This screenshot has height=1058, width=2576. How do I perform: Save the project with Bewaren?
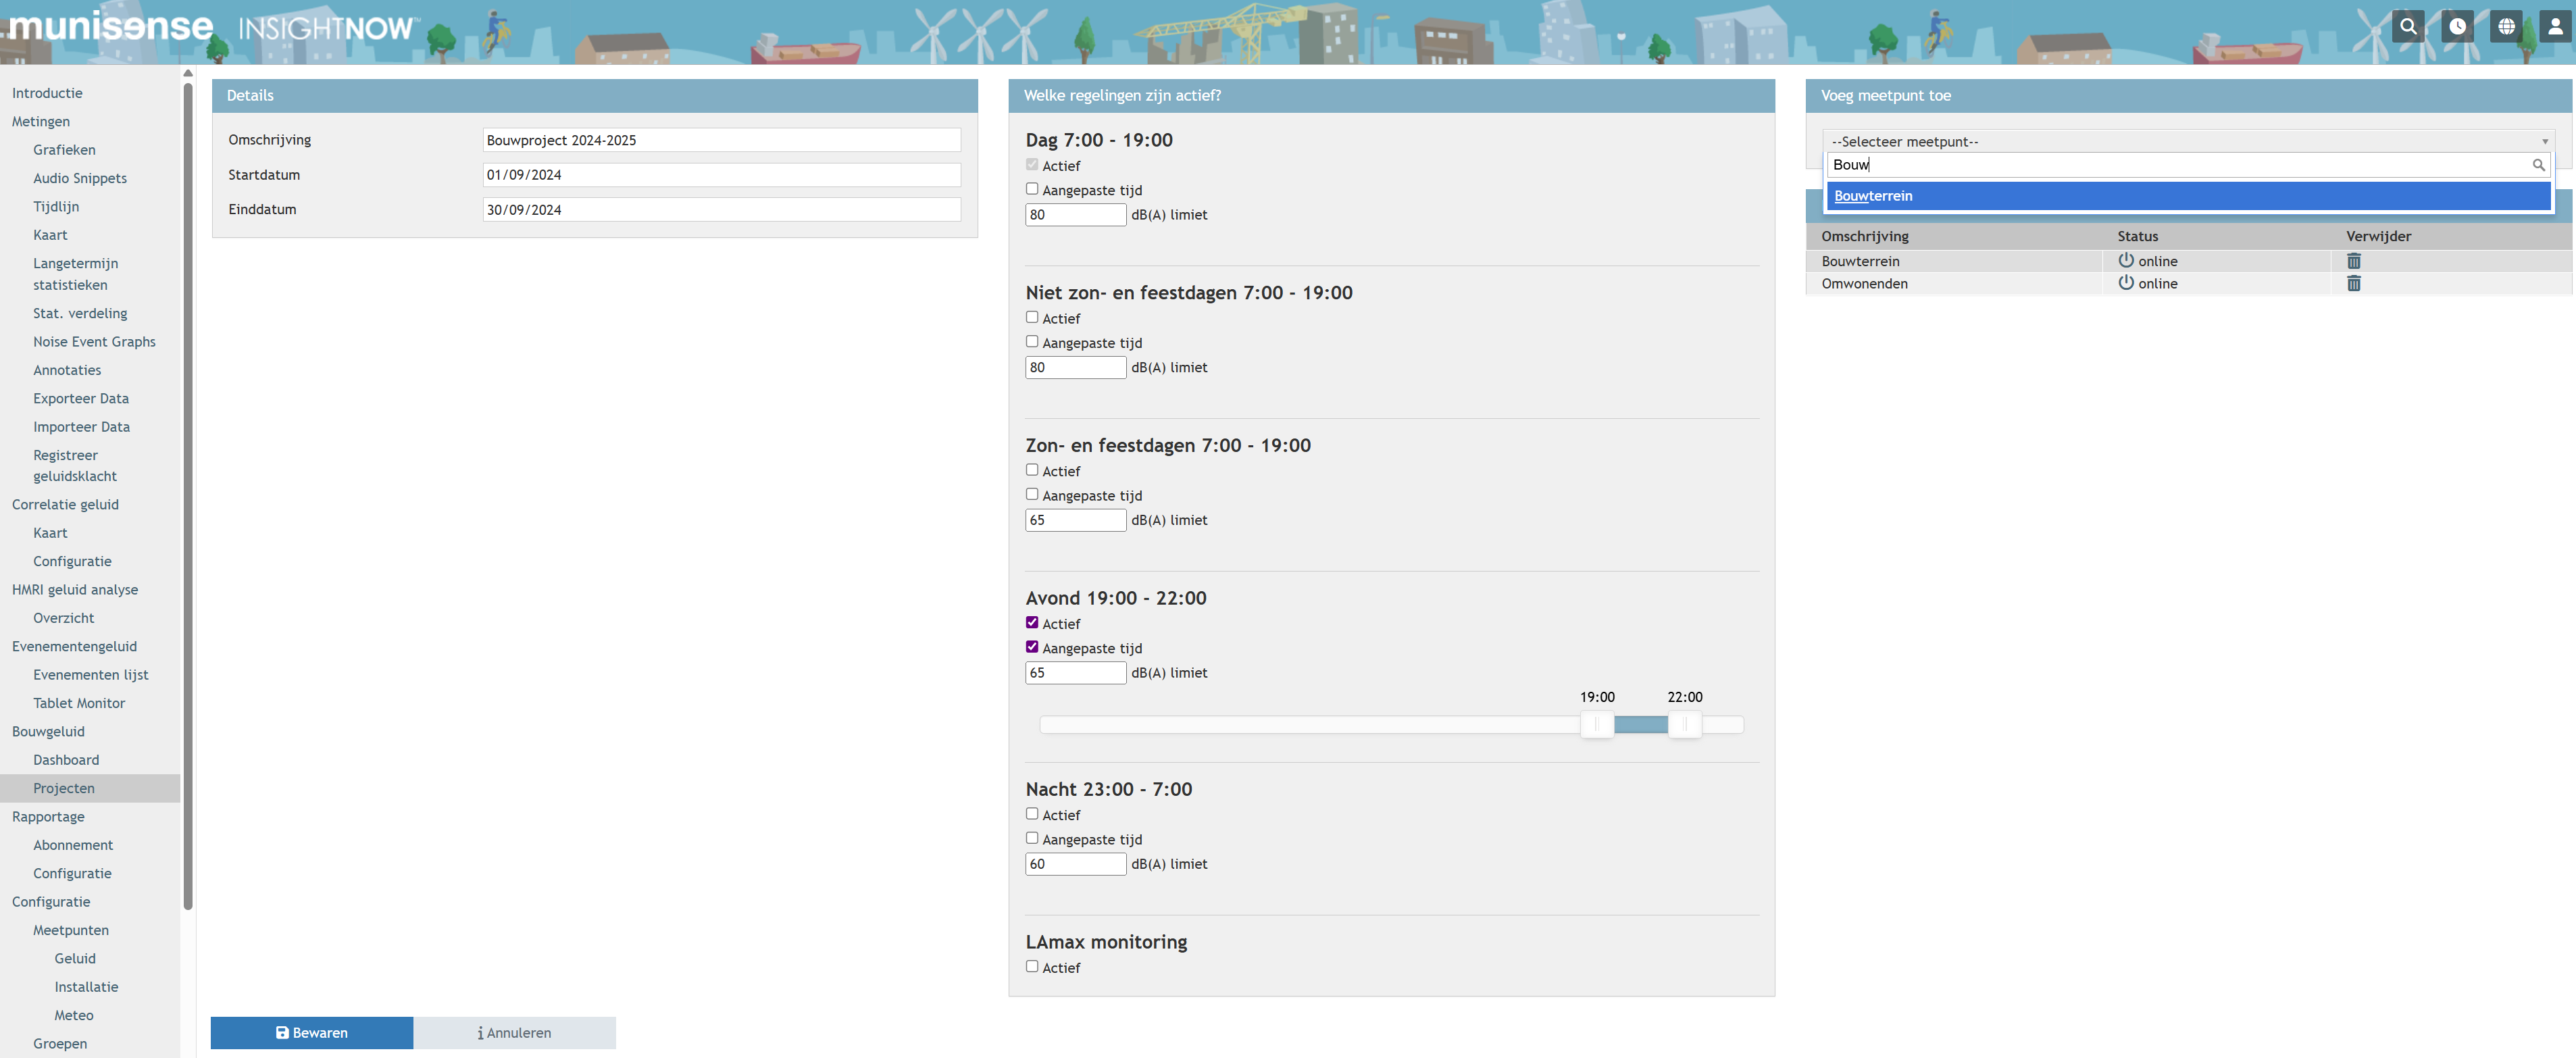tap(312, 1033)
